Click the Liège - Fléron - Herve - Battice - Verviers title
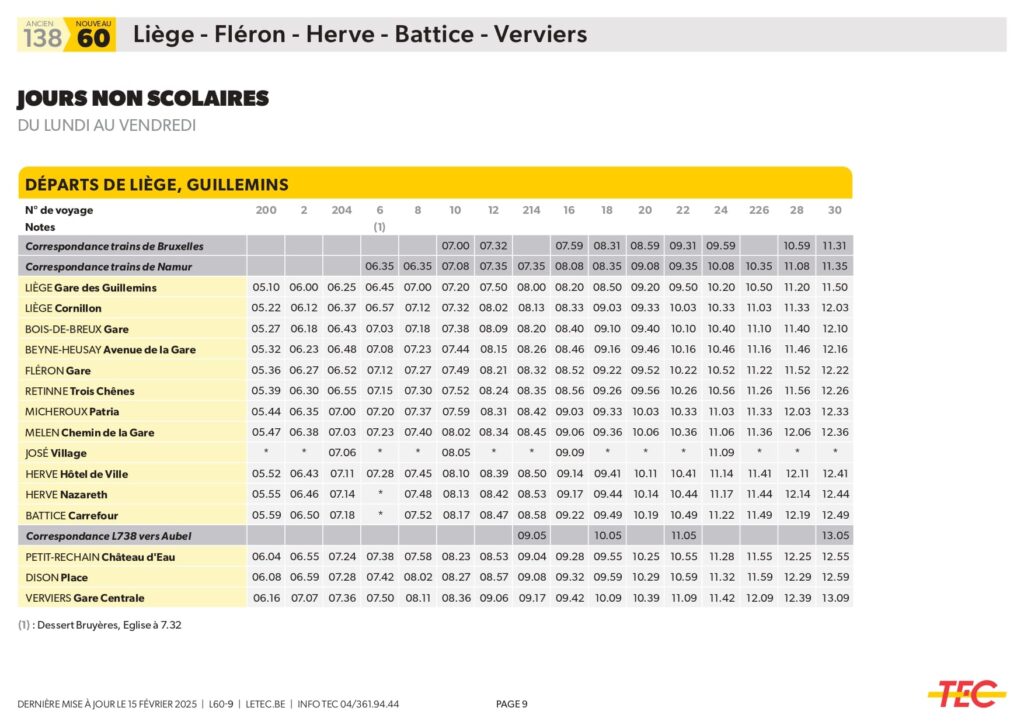1024x725 pixels. [360, 35]
